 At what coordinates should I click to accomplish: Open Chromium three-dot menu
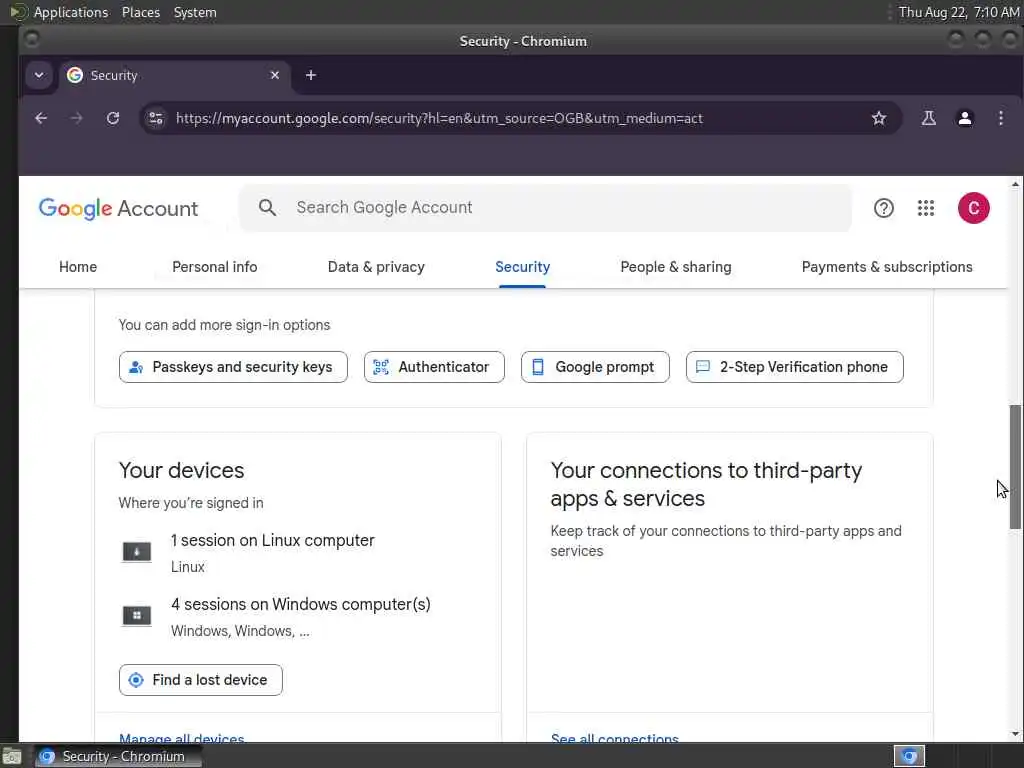point(1001,118)
